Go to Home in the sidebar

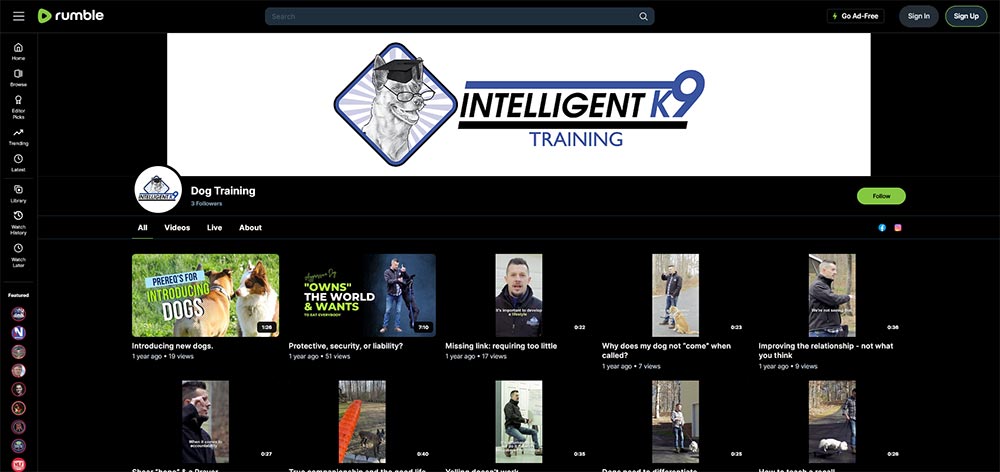tap(18, 51)
